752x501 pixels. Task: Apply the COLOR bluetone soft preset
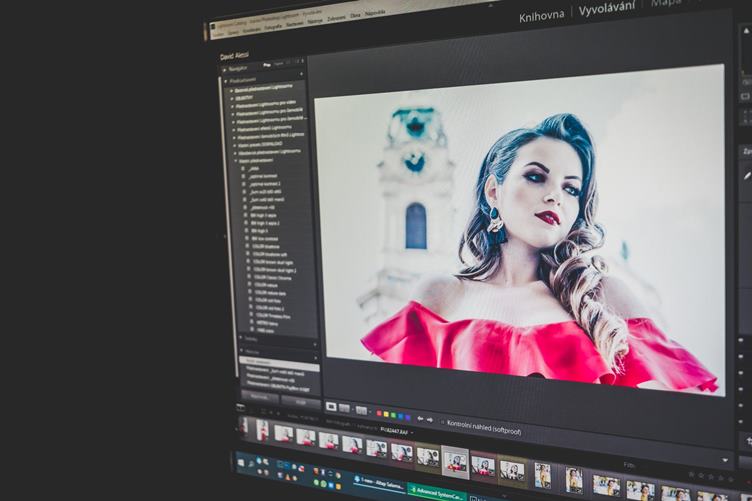tap(270, 255)
